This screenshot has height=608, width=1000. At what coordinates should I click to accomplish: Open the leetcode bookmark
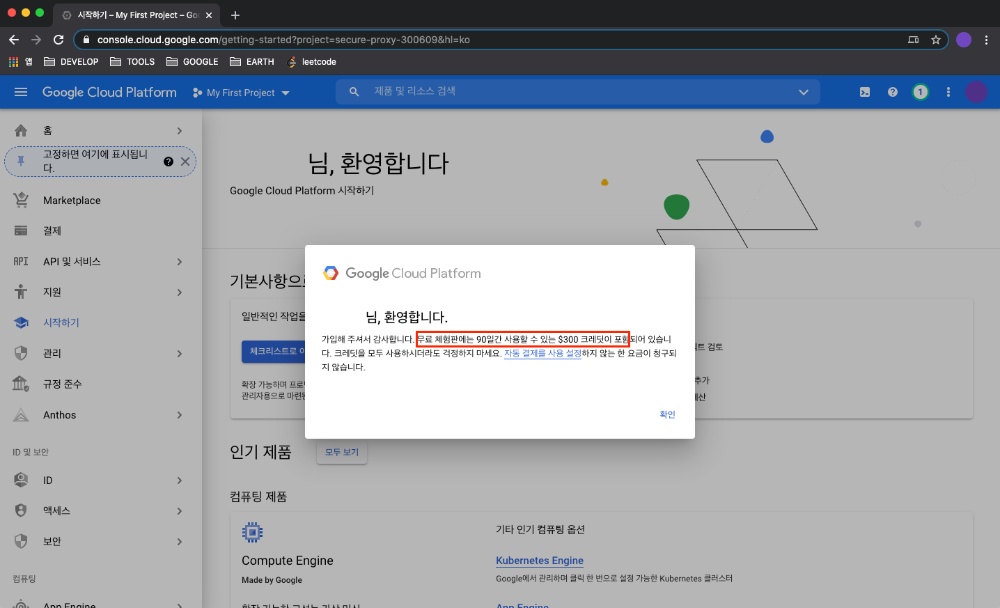pyautogui.click(x=312, y=62)
